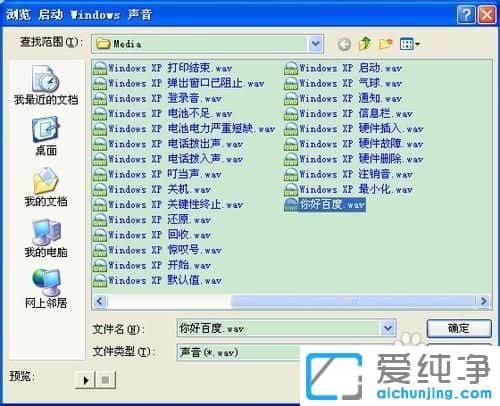Select Windows XP 硬件插入.wav file

click(x=354, y=129)
